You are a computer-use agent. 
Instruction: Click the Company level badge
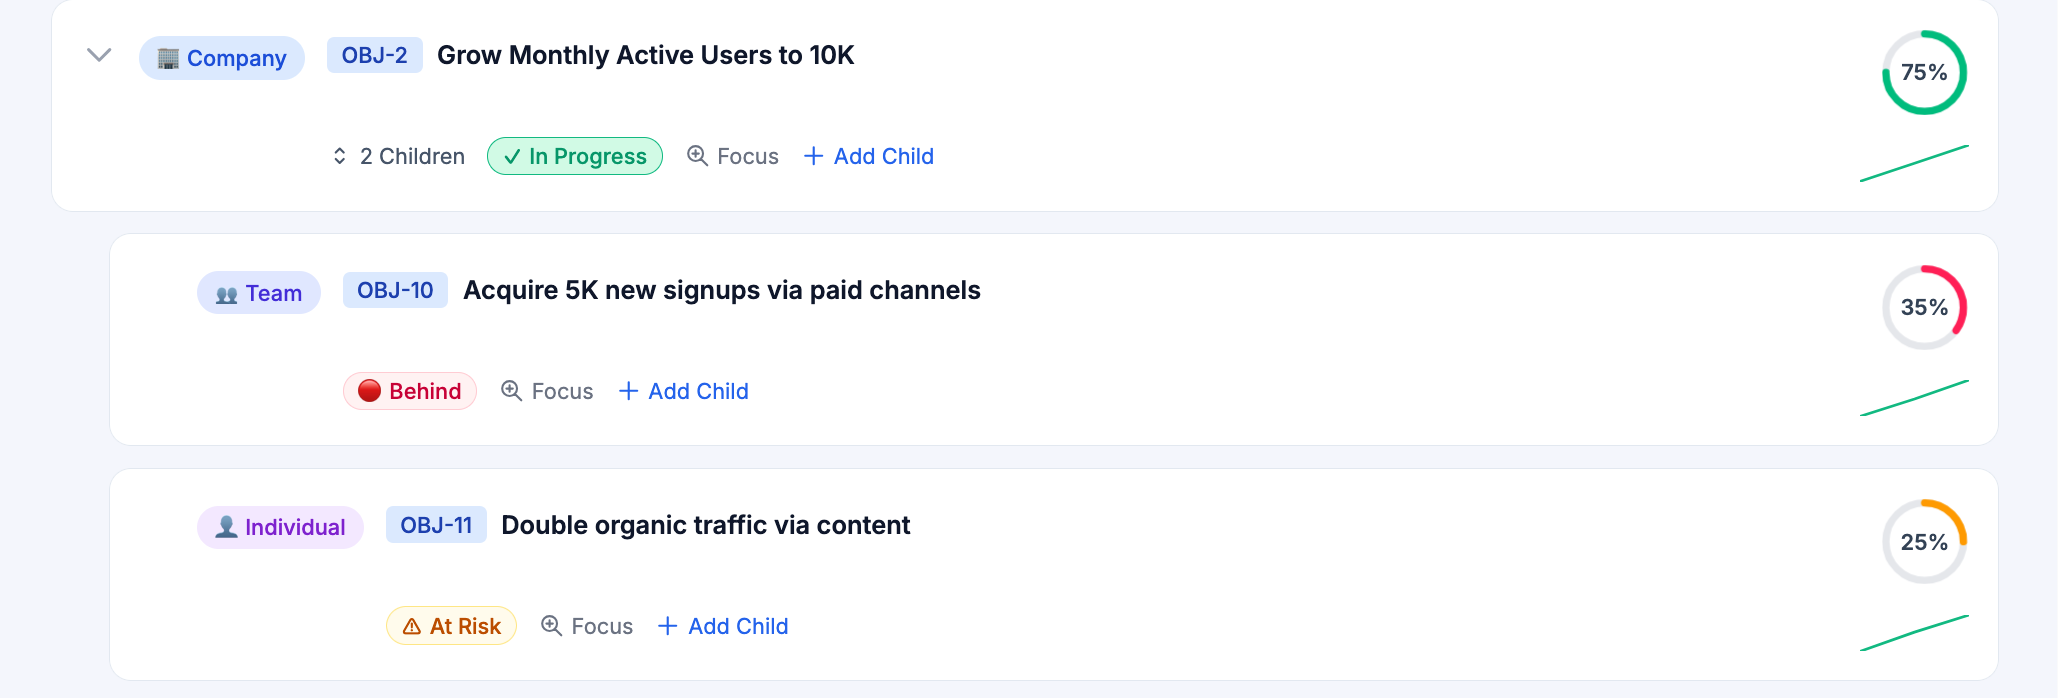tap(222, 58)
